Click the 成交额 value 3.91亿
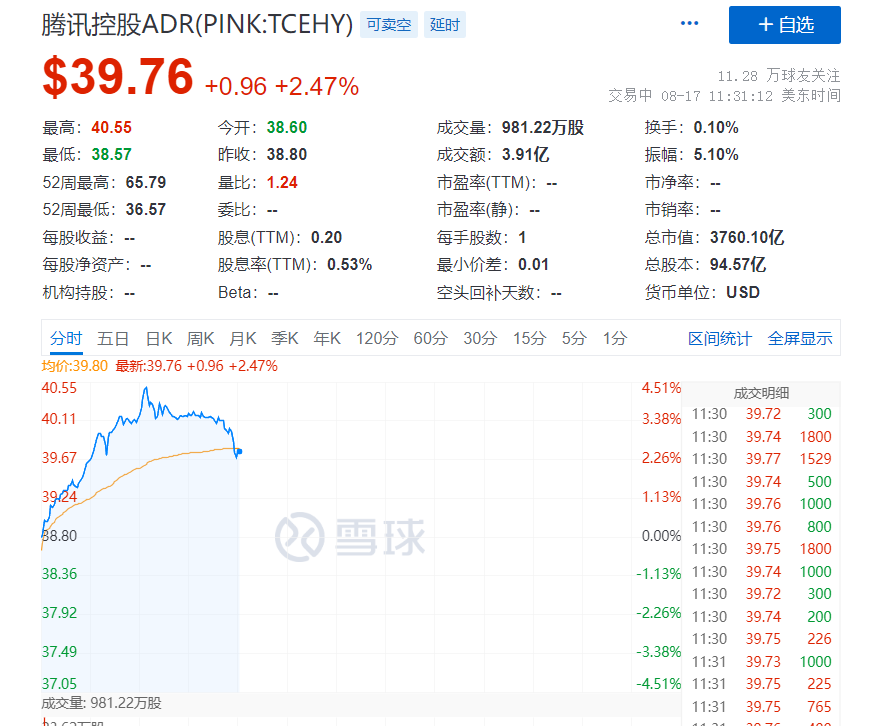This screenshot has width=878, height=726. click(x=525, y=154)
